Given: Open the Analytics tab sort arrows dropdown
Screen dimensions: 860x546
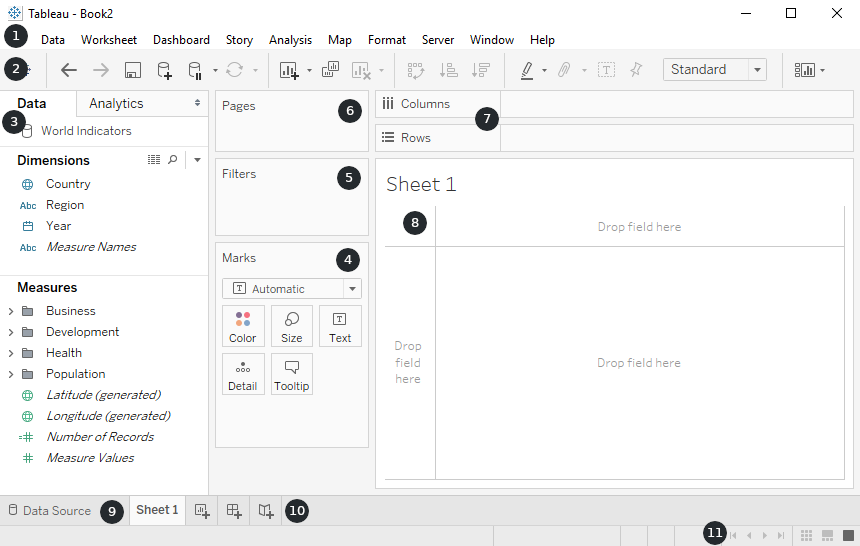Looking at the screenshot, I should 197,103.
